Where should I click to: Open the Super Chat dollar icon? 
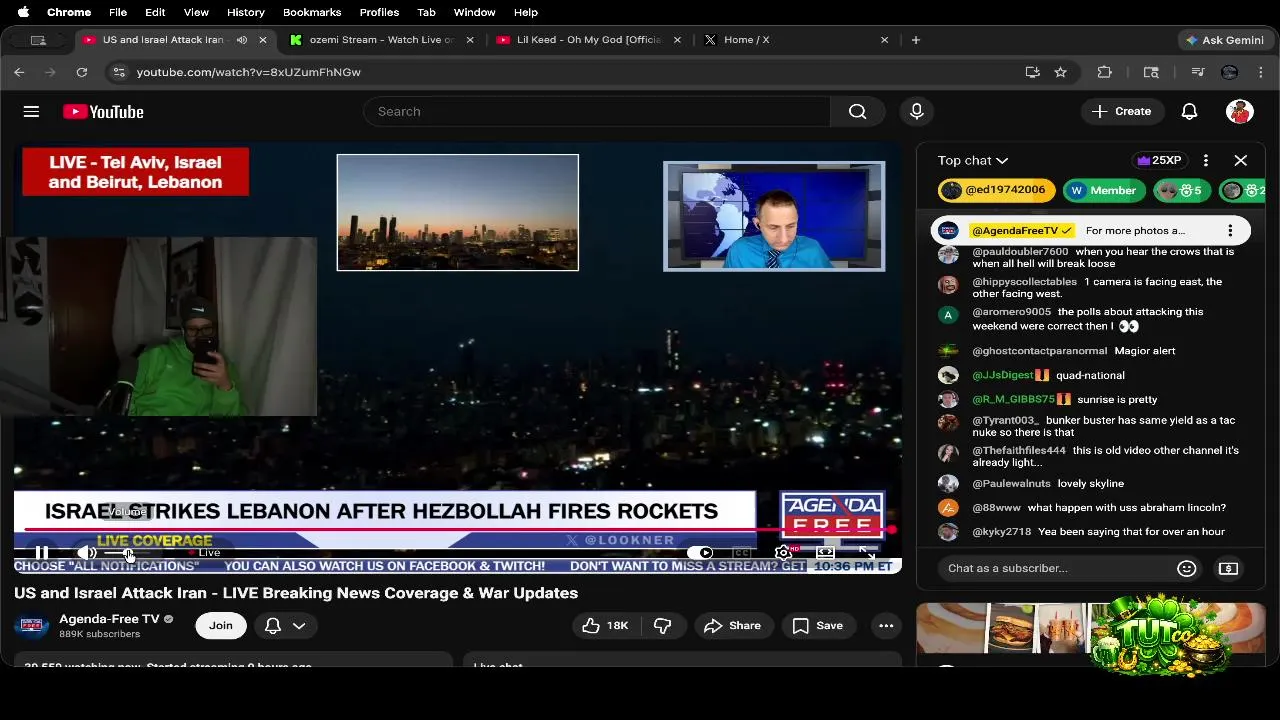[x=1228, y=568]
